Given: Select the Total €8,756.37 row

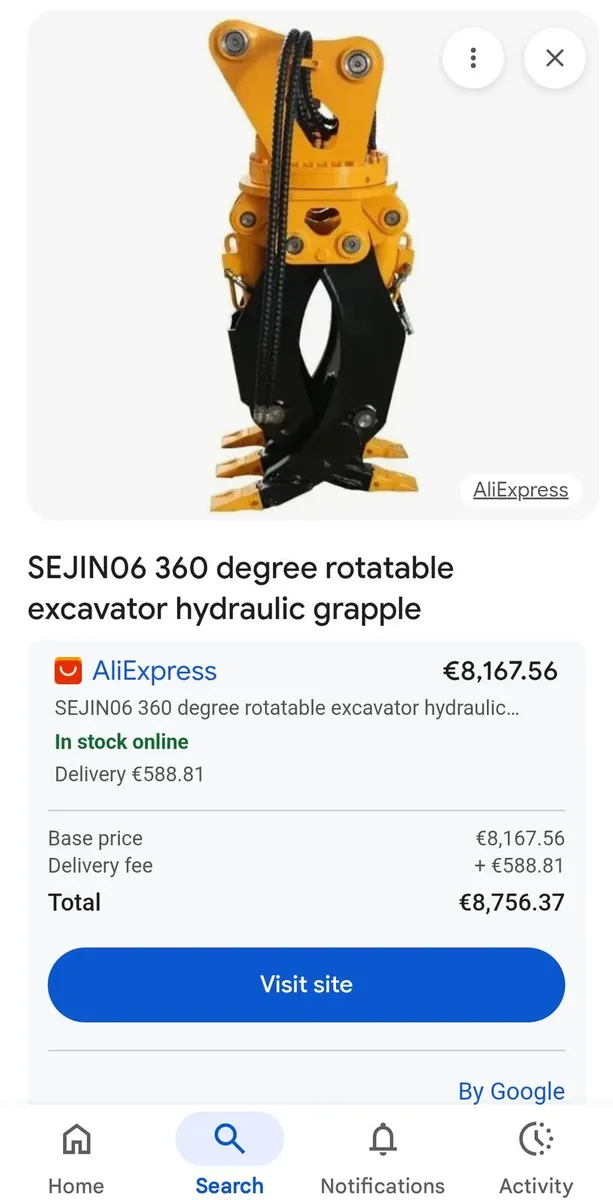Looking at the screenshot, I should [306, 902].
